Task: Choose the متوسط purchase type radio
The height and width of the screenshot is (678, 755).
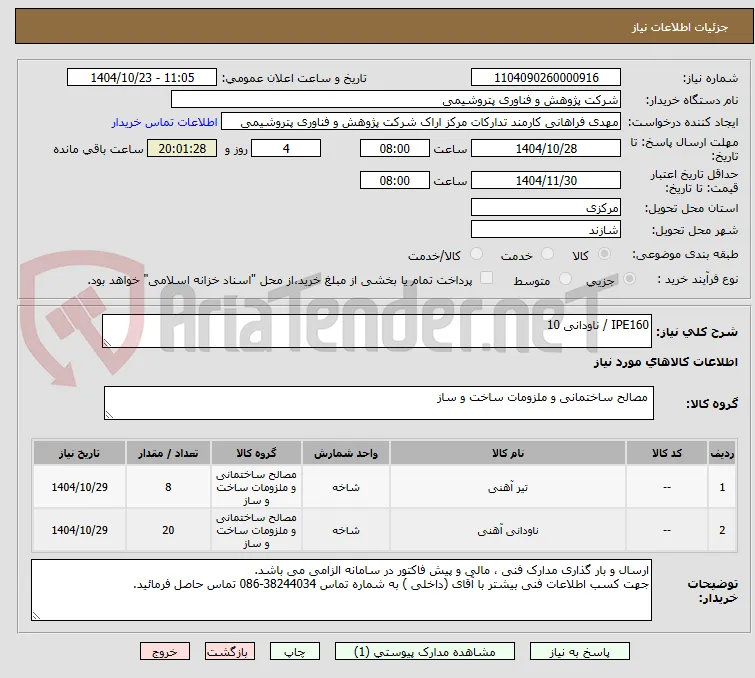Action: [565, 279]
